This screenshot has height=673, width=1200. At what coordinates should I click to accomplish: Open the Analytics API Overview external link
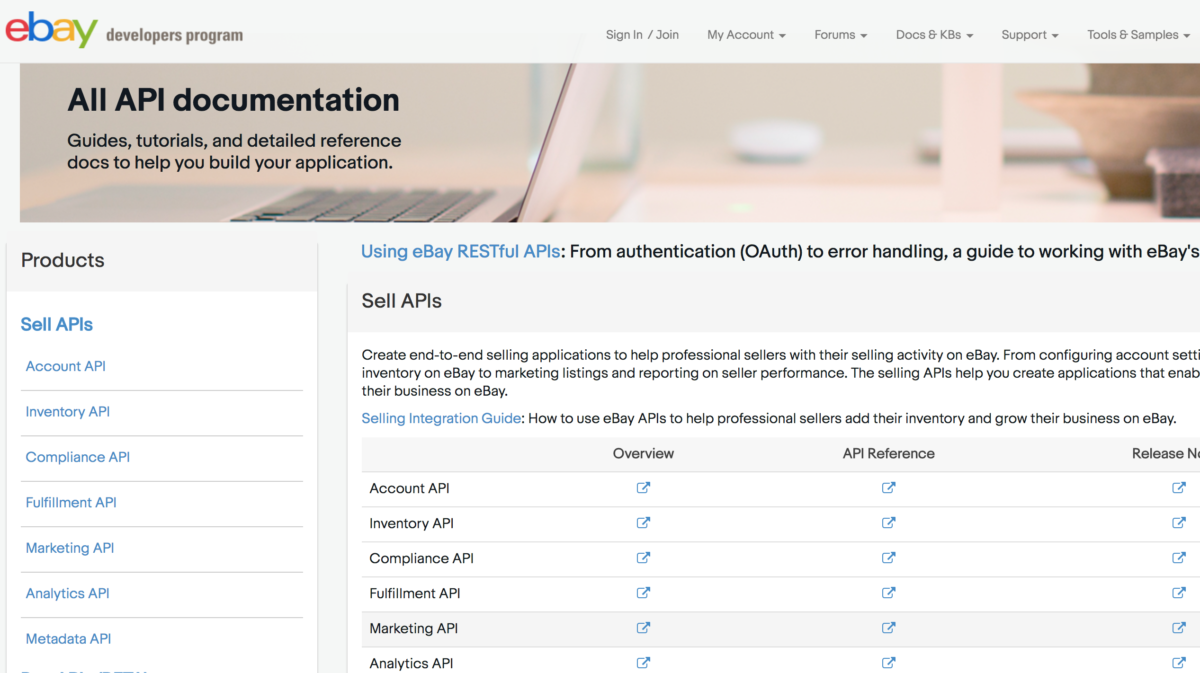click(x=643, y=662)
